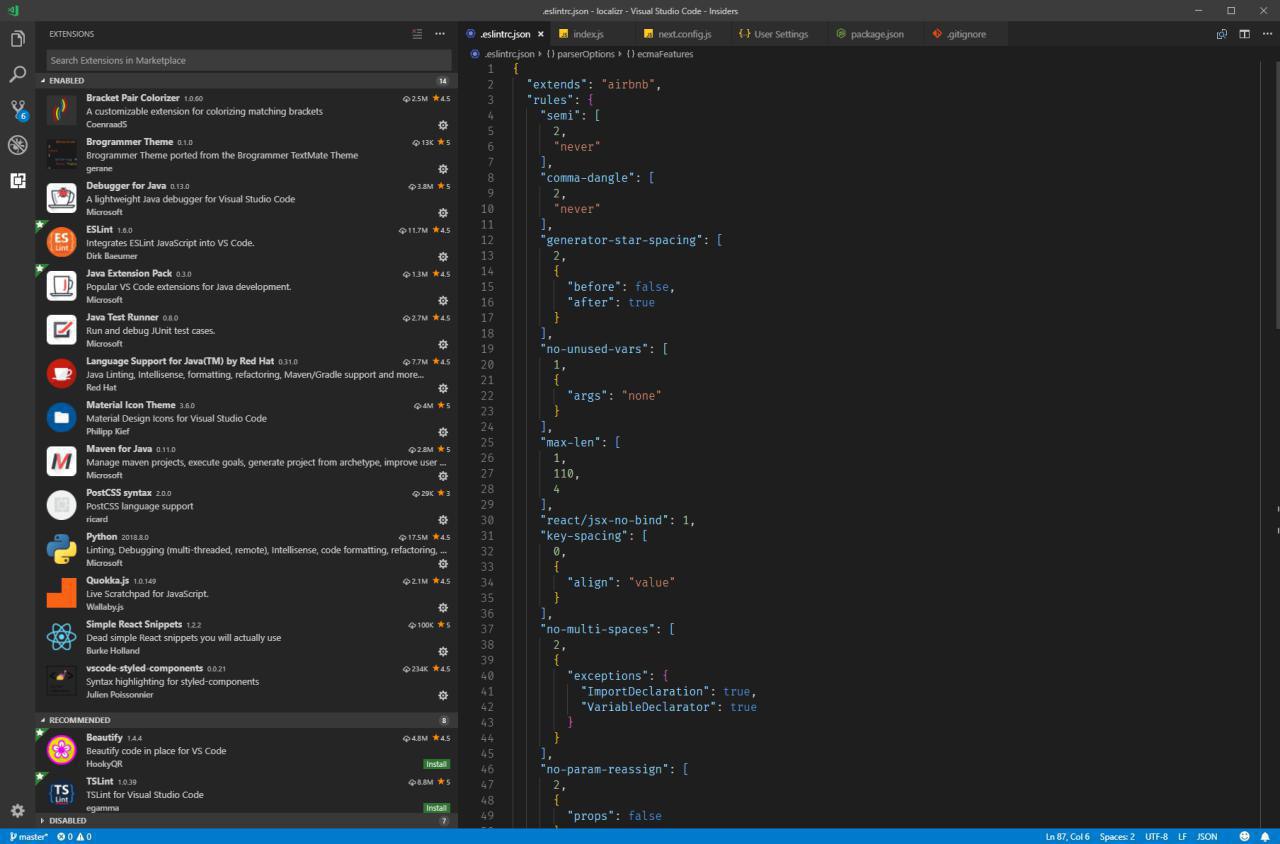Viewport: 1280px width, 844px height.
Task: Switch to the index.js tab
Action: click(588, 34)
